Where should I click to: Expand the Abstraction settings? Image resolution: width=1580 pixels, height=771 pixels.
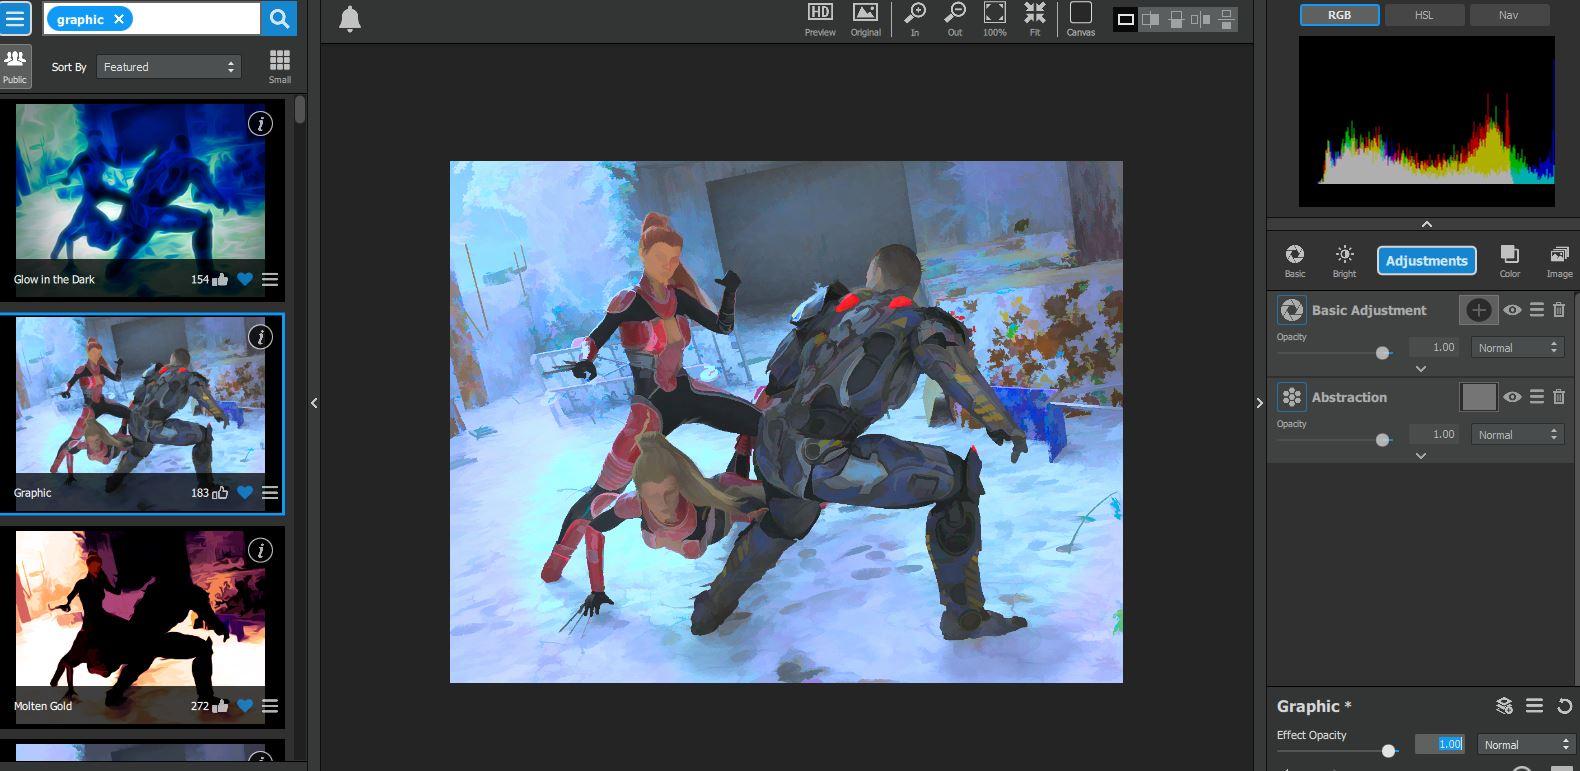coord(1421,456)
